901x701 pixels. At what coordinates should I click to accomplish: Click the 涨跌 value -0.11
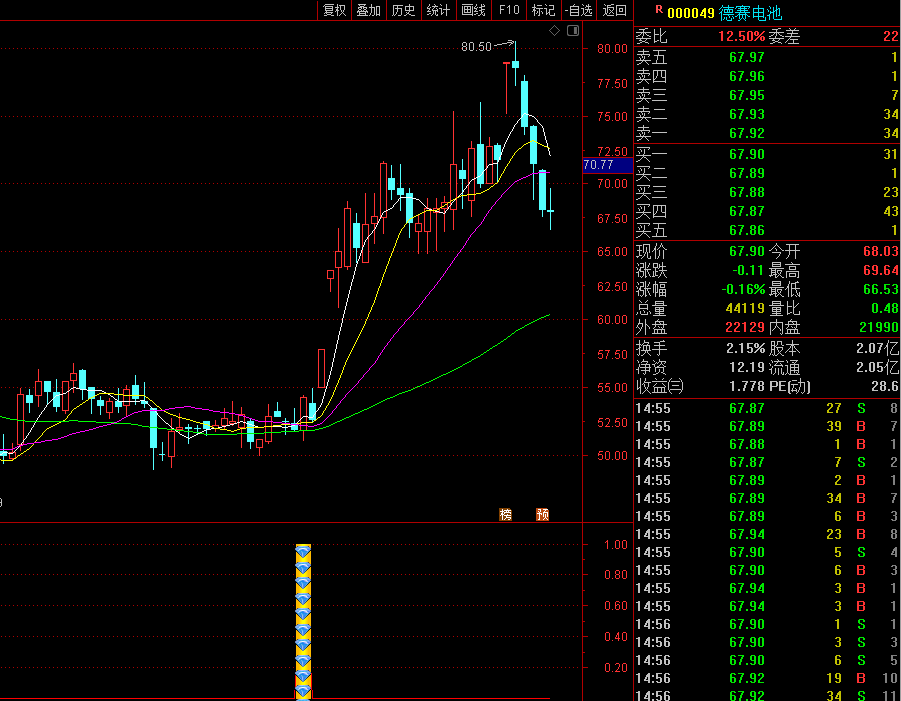click(x=748, y=270)
